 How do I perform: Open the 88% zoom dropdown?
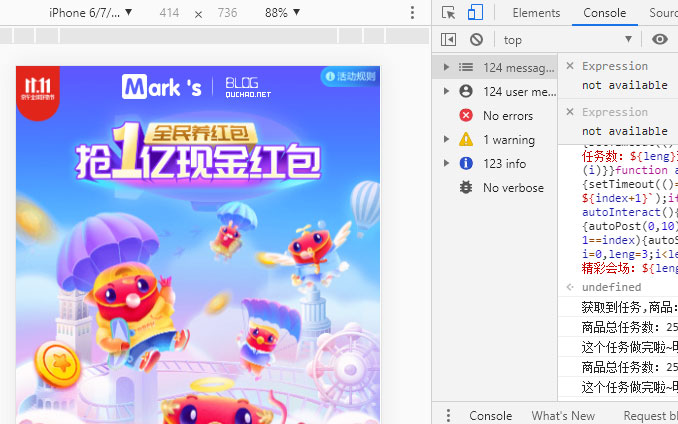[282, 13]
